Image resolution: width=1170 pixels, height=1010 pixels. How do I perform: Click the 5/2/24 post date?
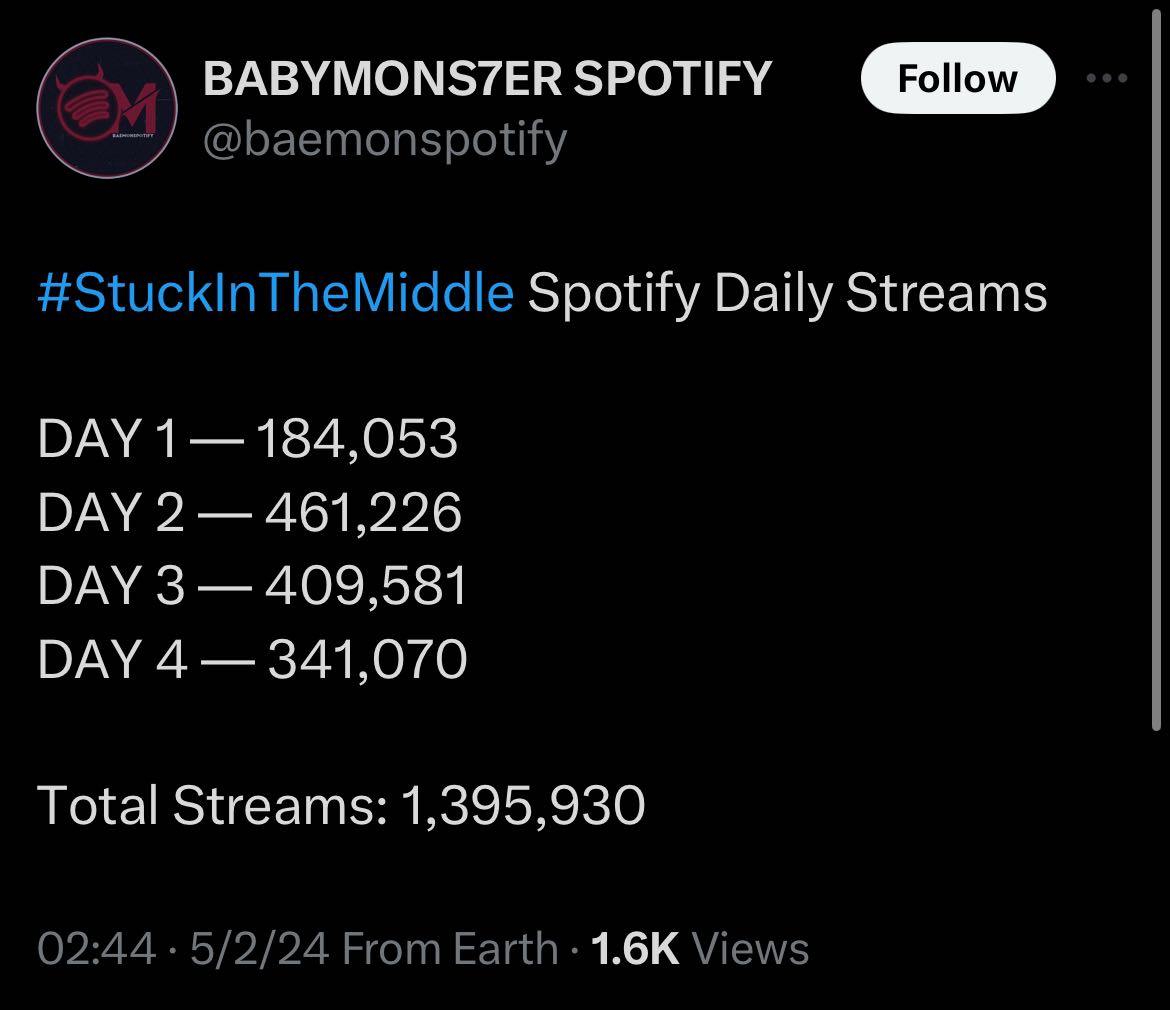coord(259,948)
